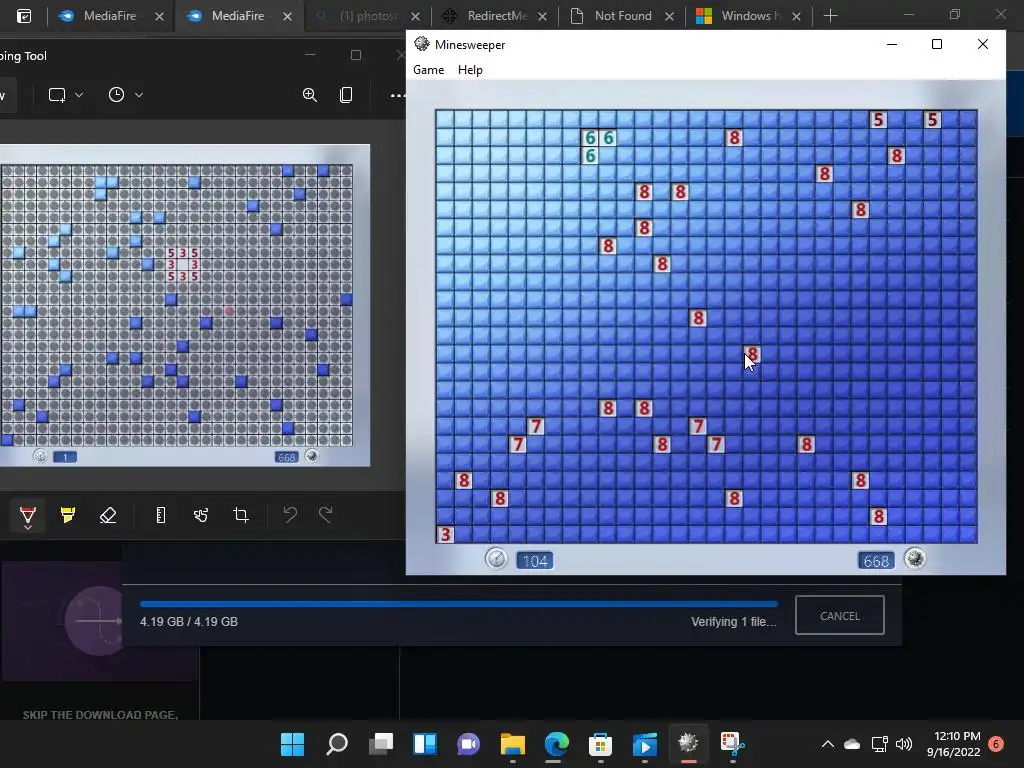Open the OneDrive cloud tray icon
Image resolution: width=1024 pixels, height=768 pixels.
pyautogui.click(x=852, y=744)
